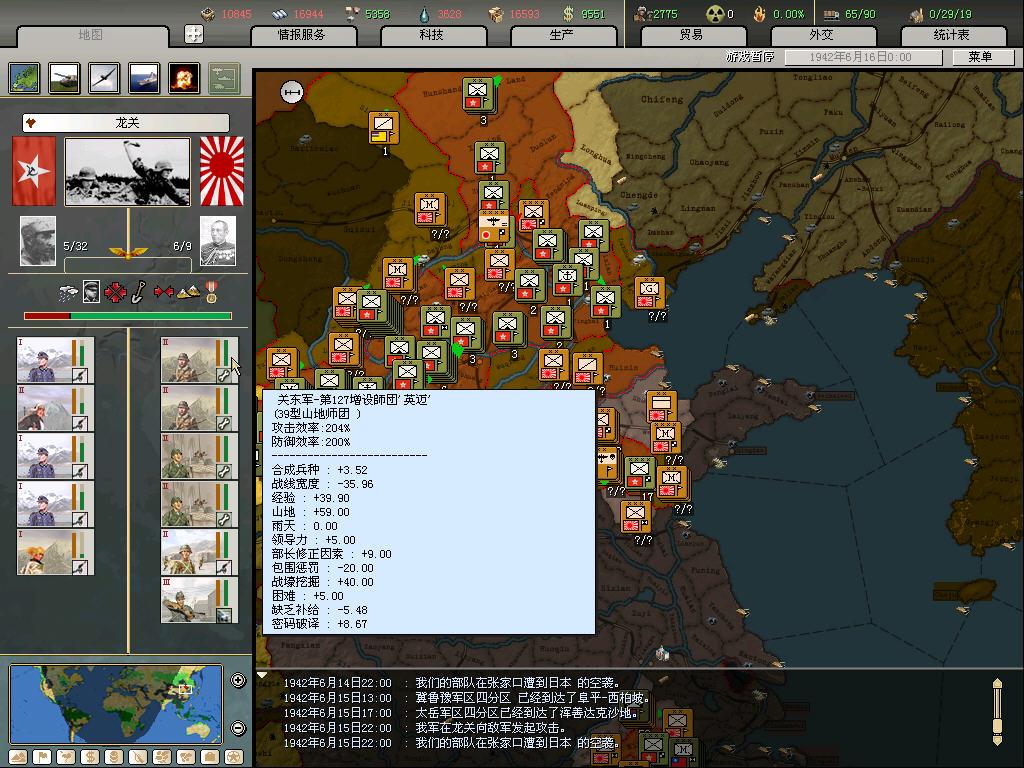Click the four-arrow map move icon
Viewport: 1024px width, 768px height.
pyautogui.click(x=194, y=34)
